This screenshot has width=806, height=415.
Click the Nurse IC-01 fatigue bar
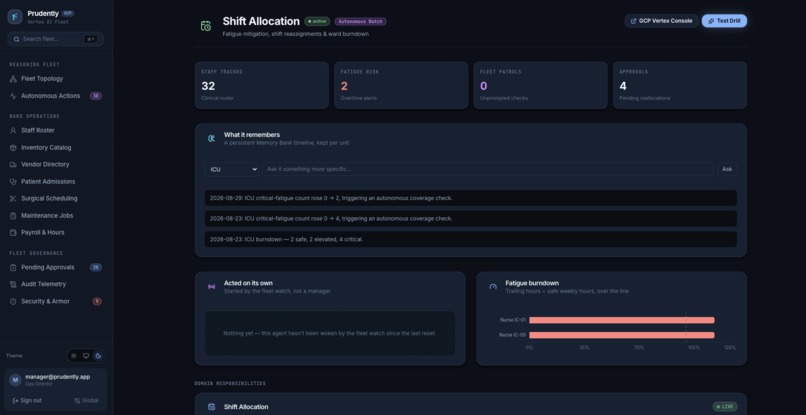(621, 320)
